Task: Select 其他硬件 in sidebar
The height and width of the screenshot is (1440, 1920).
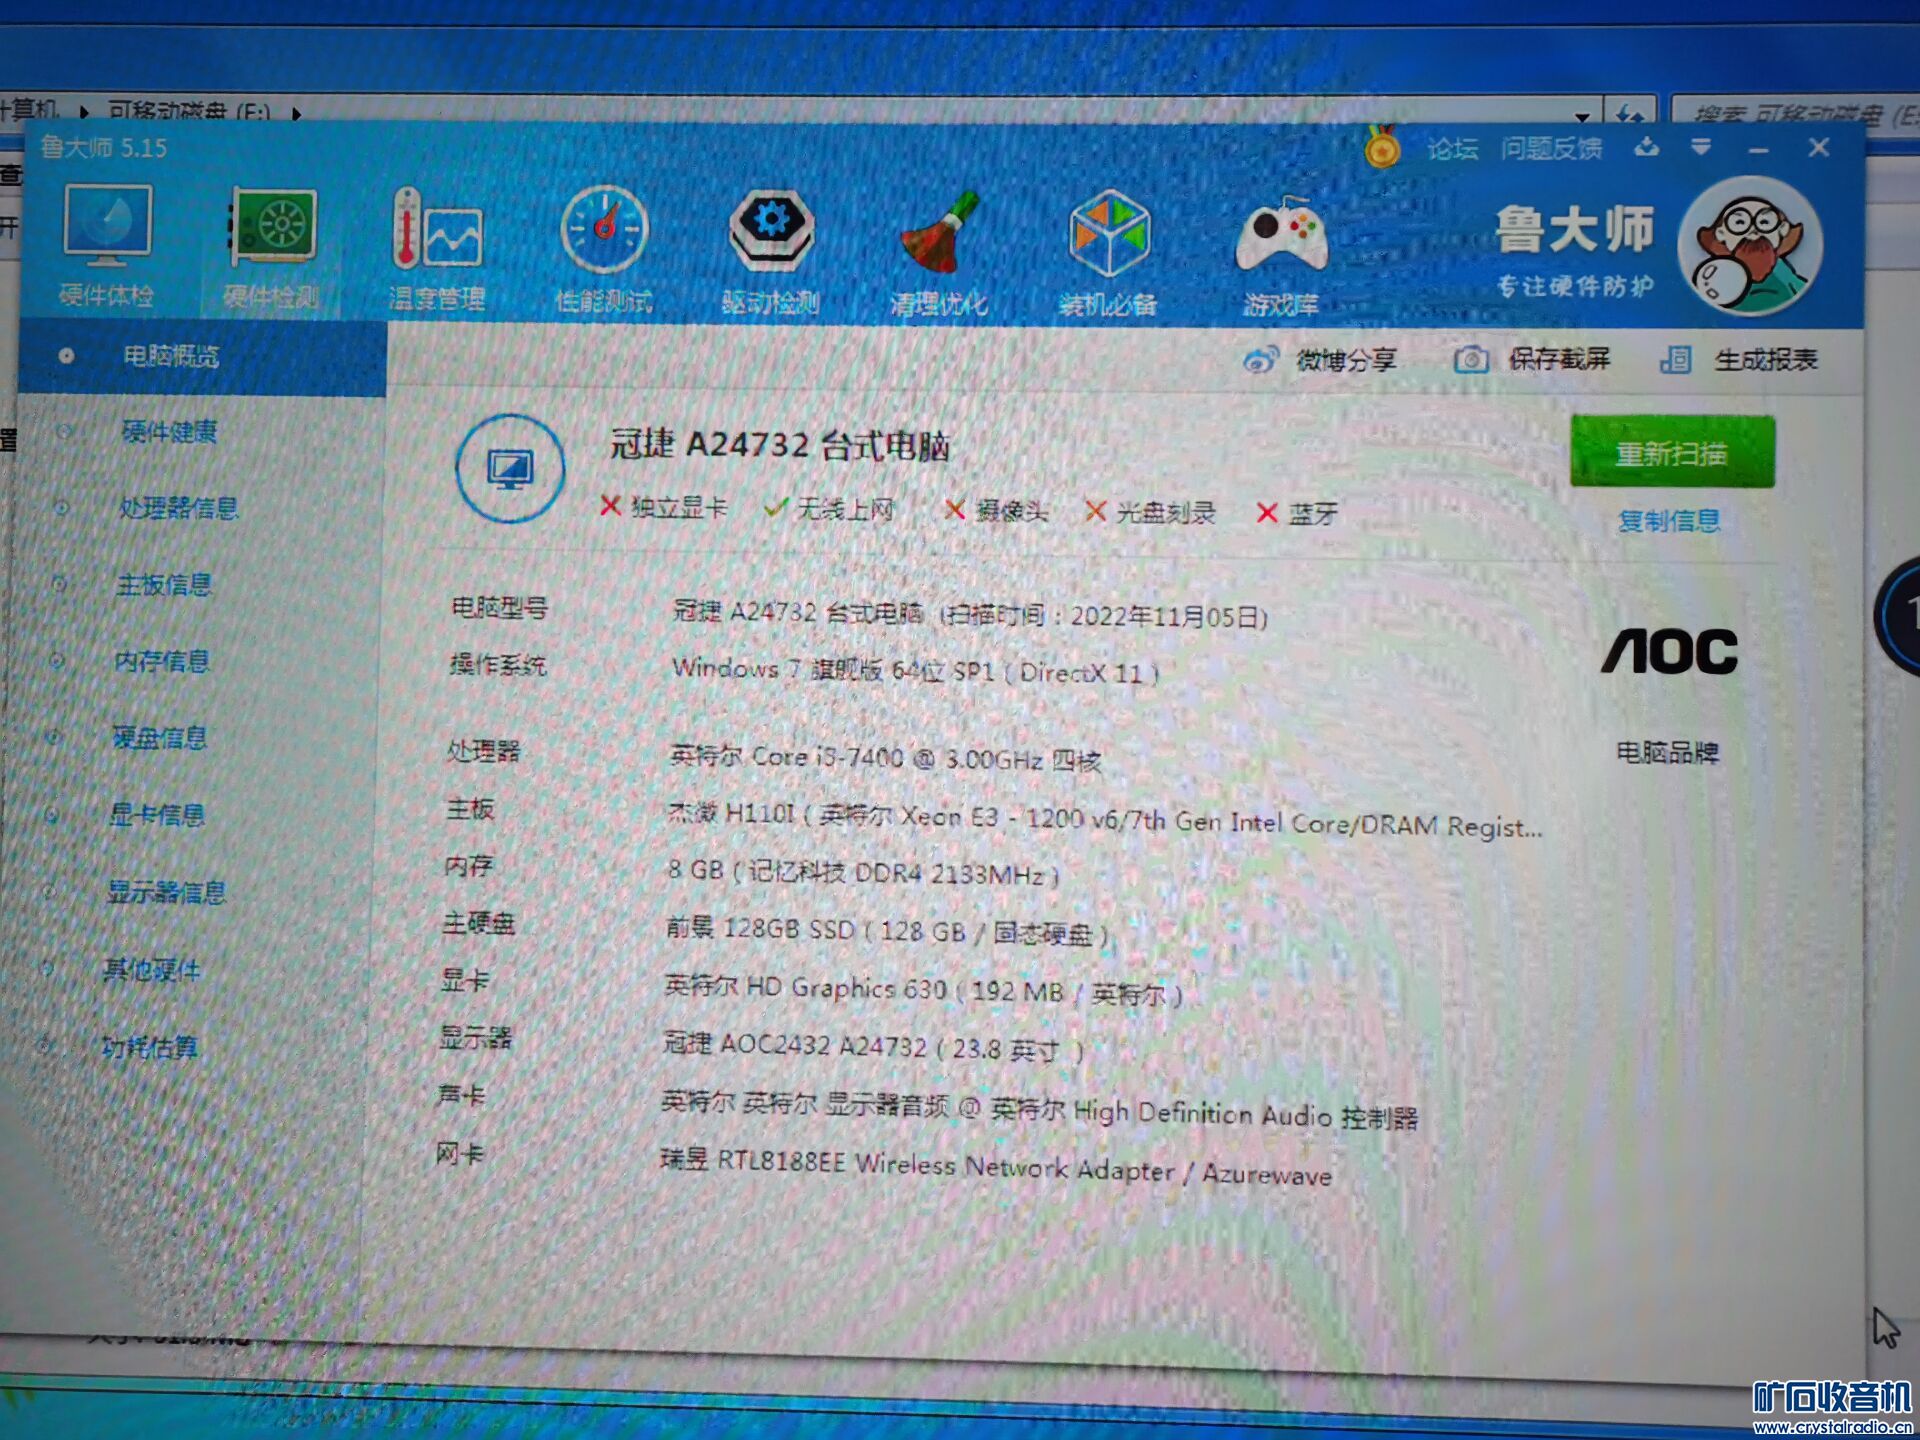Action: point(151,970)
